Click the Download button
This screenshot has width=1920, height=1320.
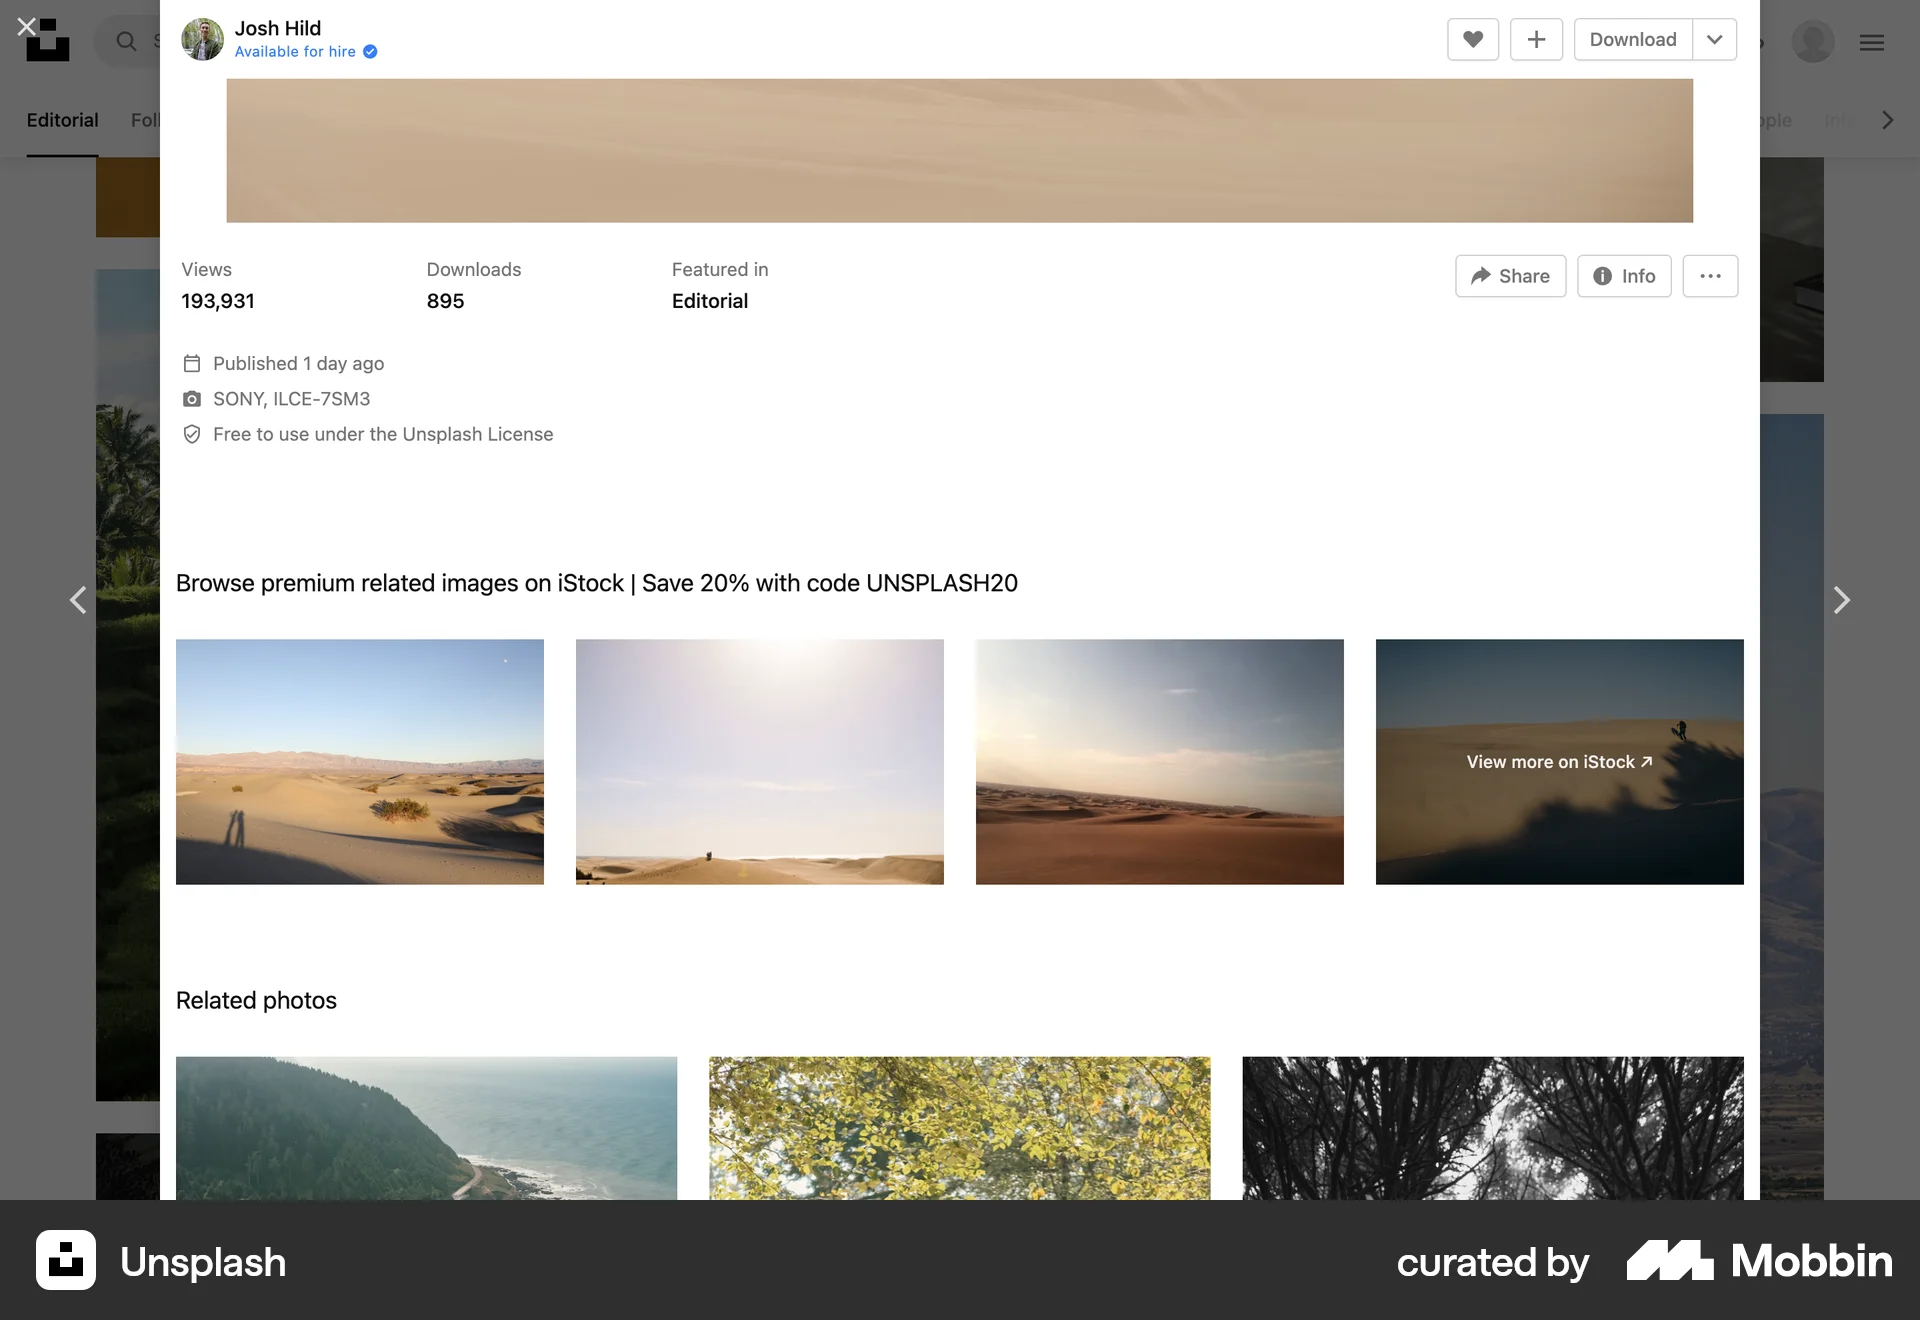tap(1633, 39)
